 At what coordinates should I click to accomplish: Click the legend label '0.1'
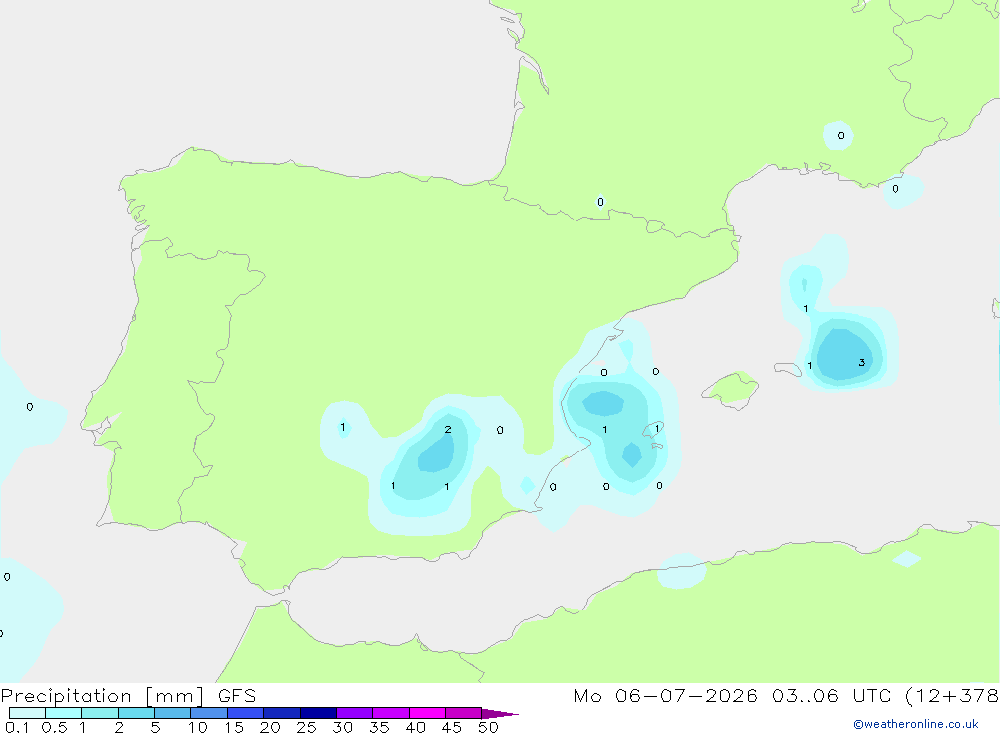point(17,727)
